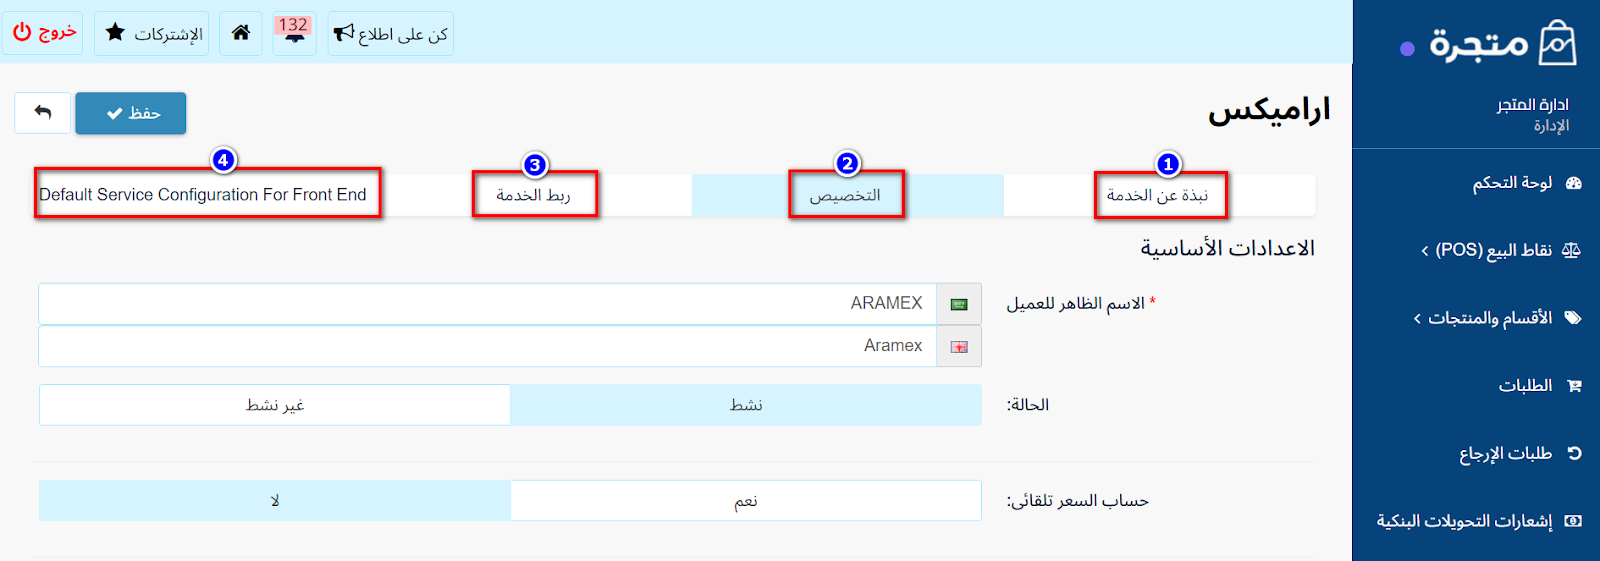Set status to نشط (active)
This screenshot has height=561, width=1600.
point(746,405)
